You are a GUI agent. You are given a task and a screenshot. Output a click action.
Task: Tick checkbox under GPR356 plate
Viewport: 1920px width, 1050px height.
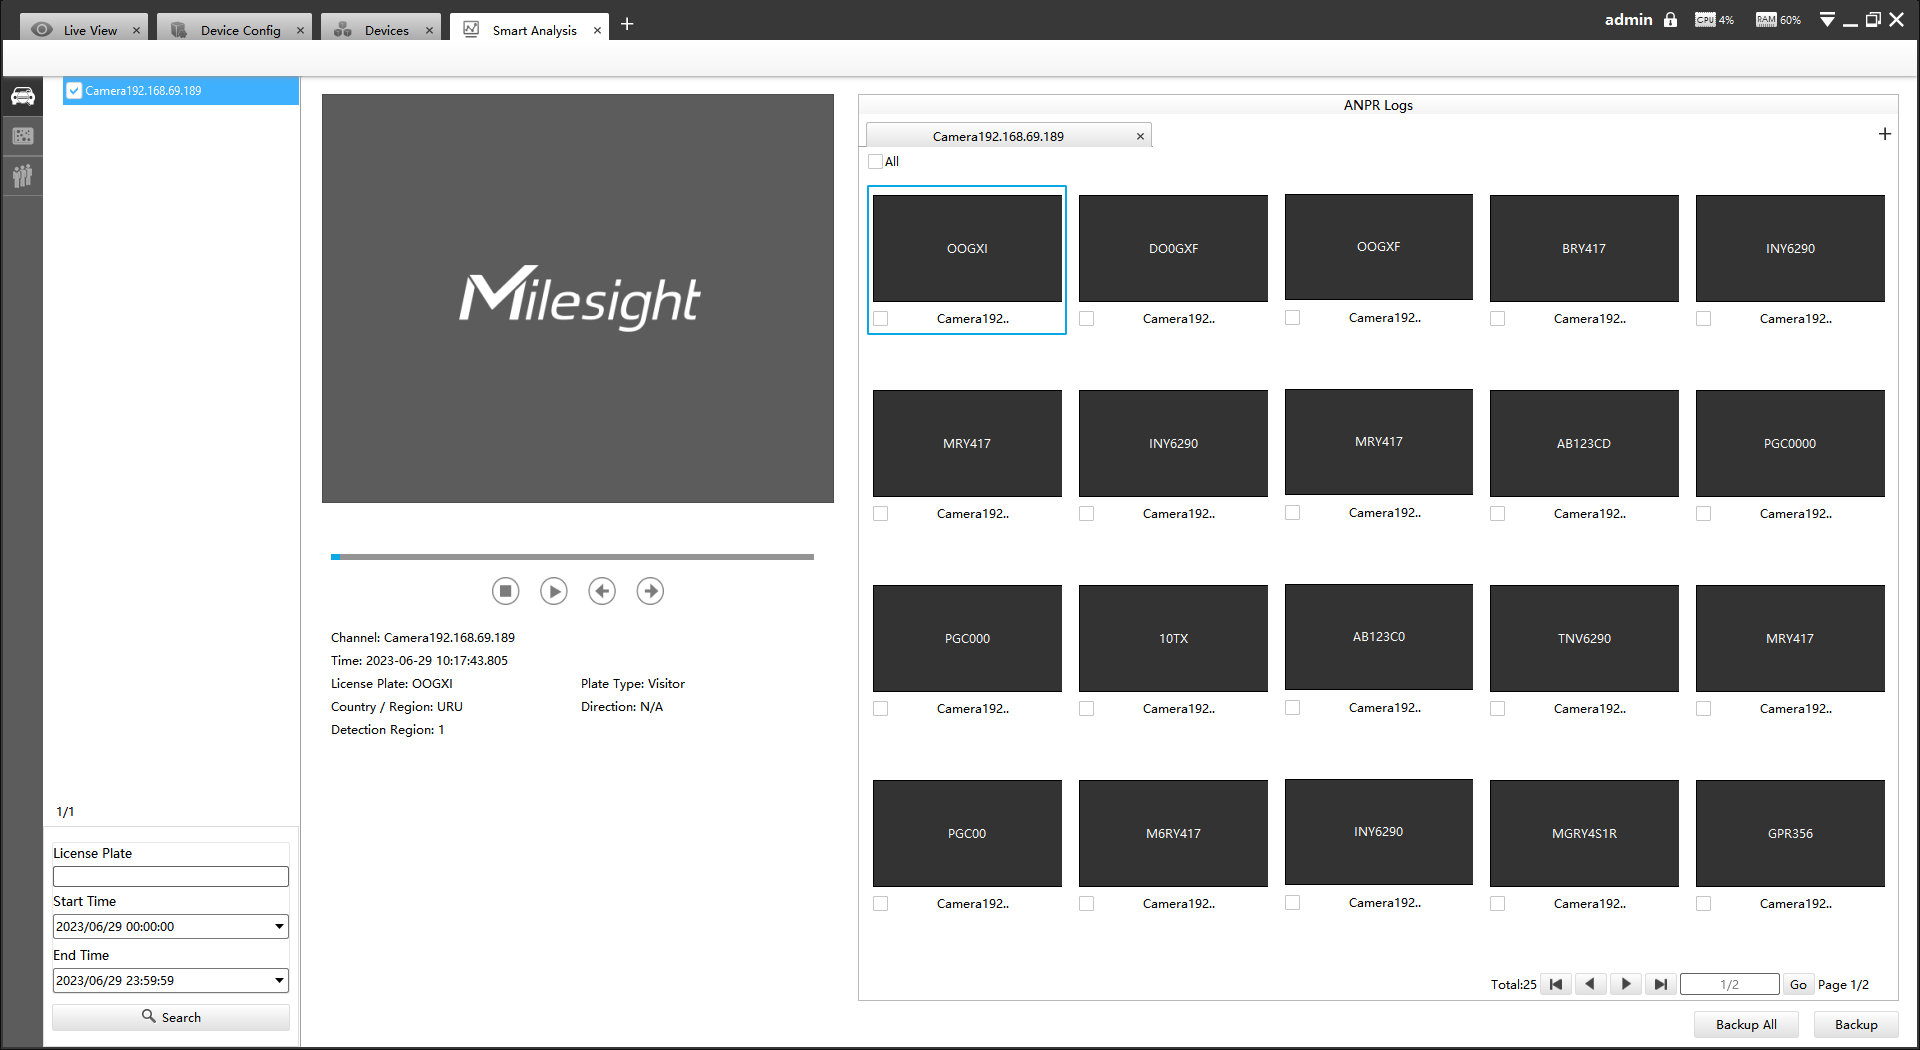[1704, 904]
